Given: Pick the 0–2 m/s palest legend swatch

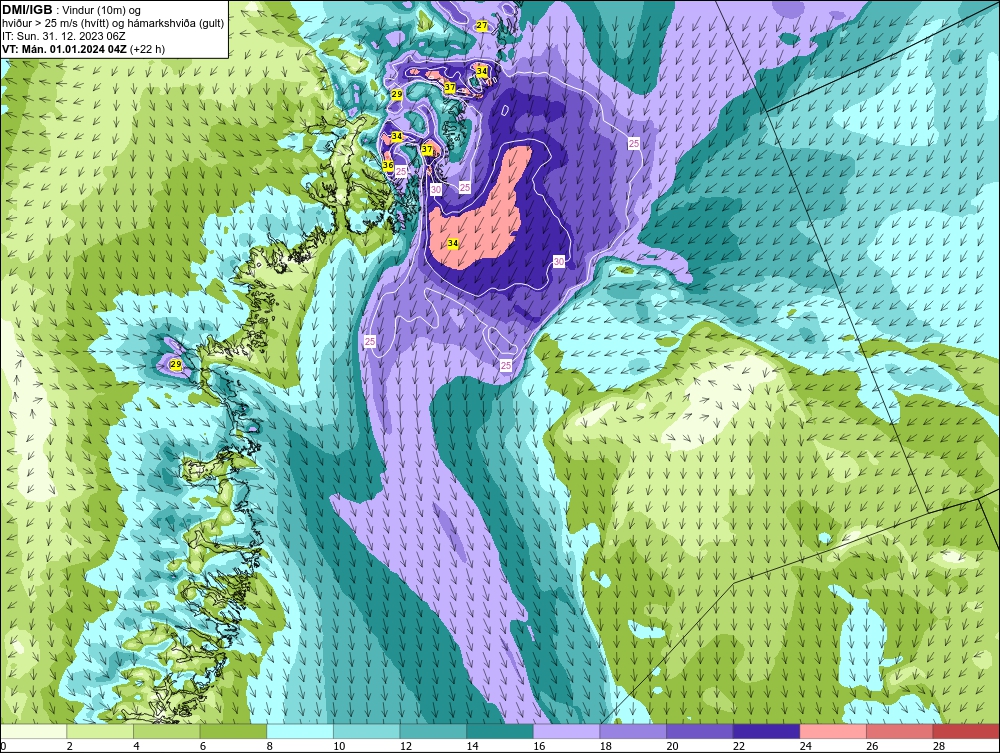Looking at the screenshot, I should click(x=33, y=731).
